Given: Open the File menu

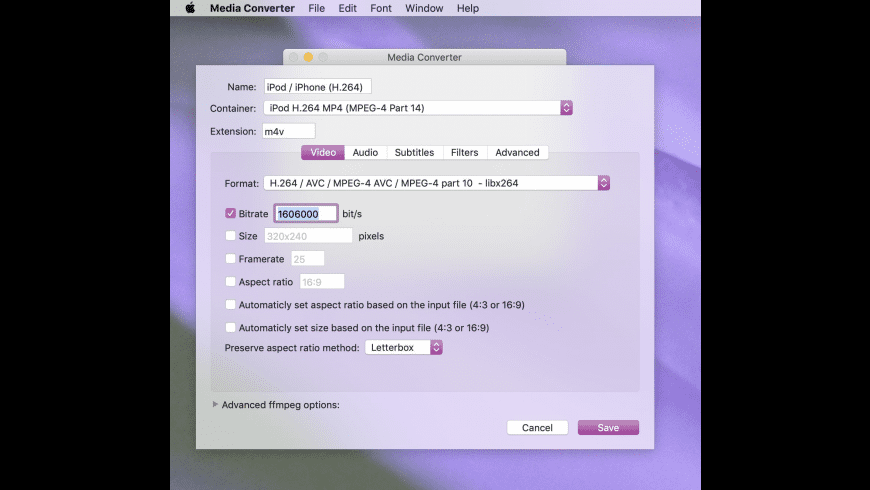Looking at the screenshot, I should 316,8.
